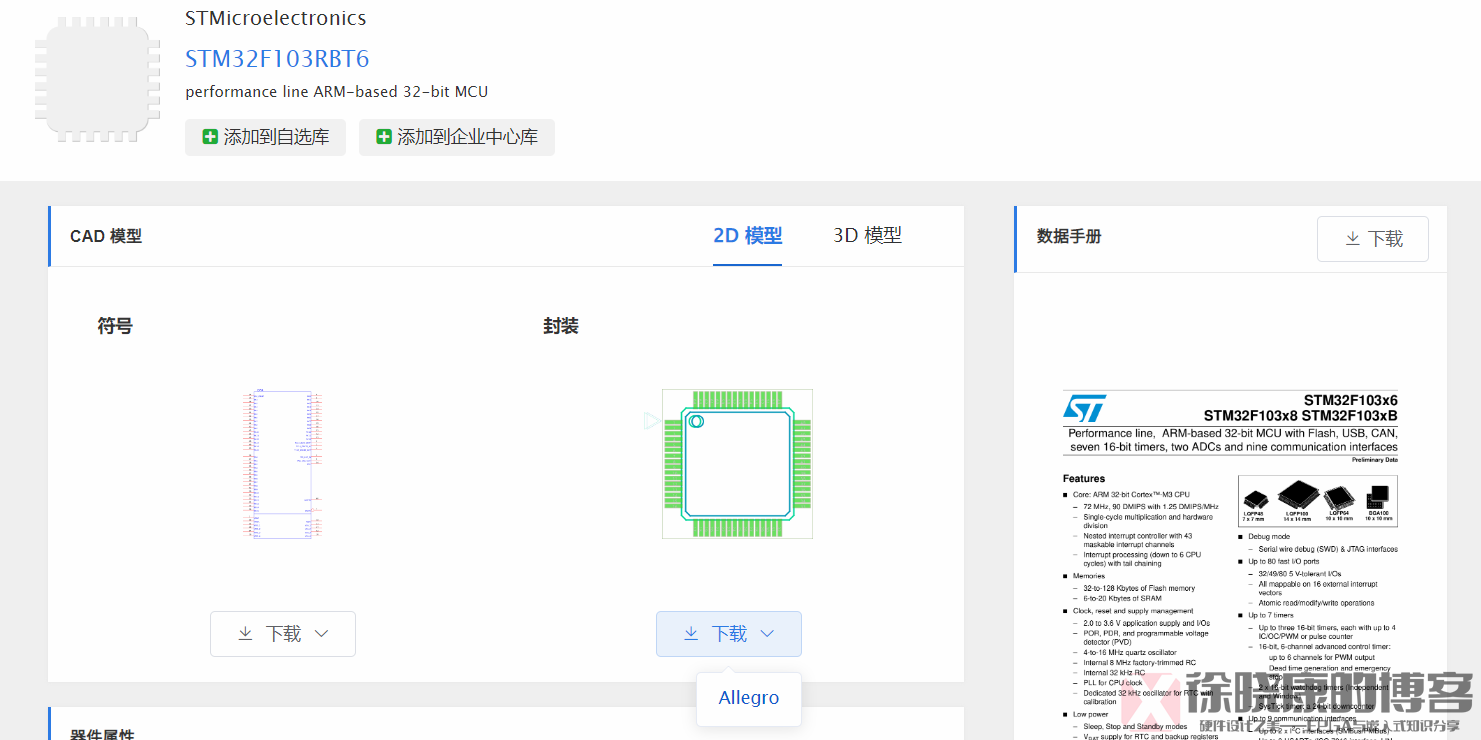Click the STMicroelectronics manufacturer name
Viewport: 1481px width, 740px height.
coord(276,18)
